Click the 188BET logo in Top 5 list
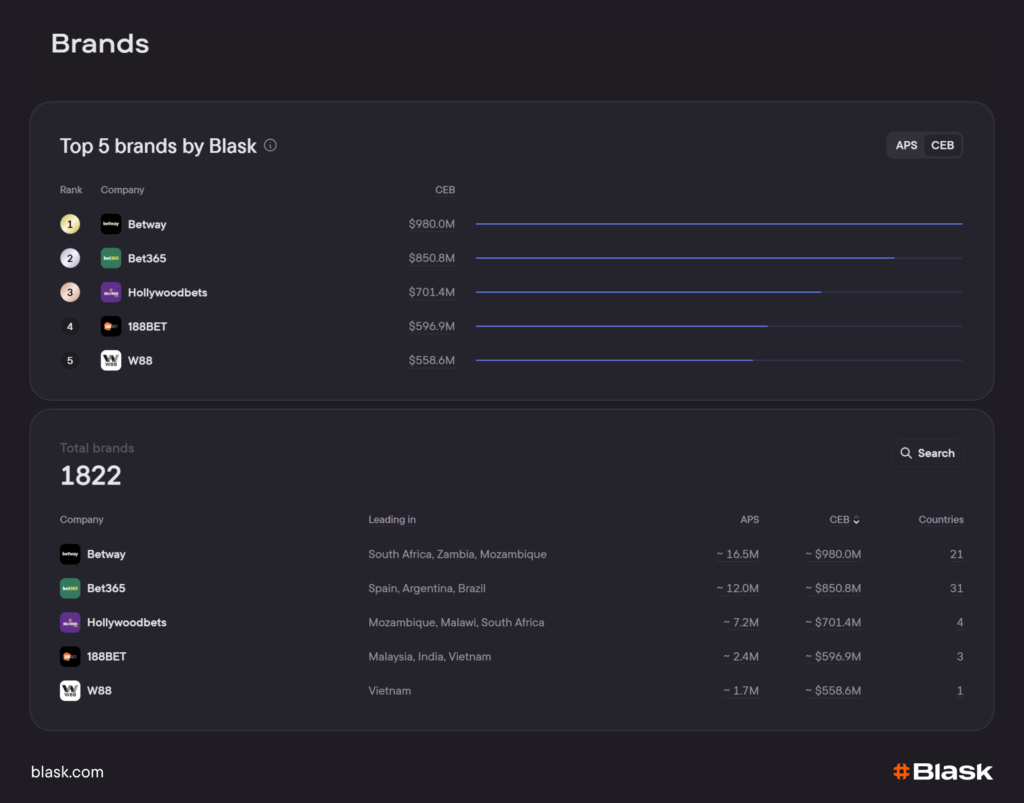 click(x=111, y=326)
